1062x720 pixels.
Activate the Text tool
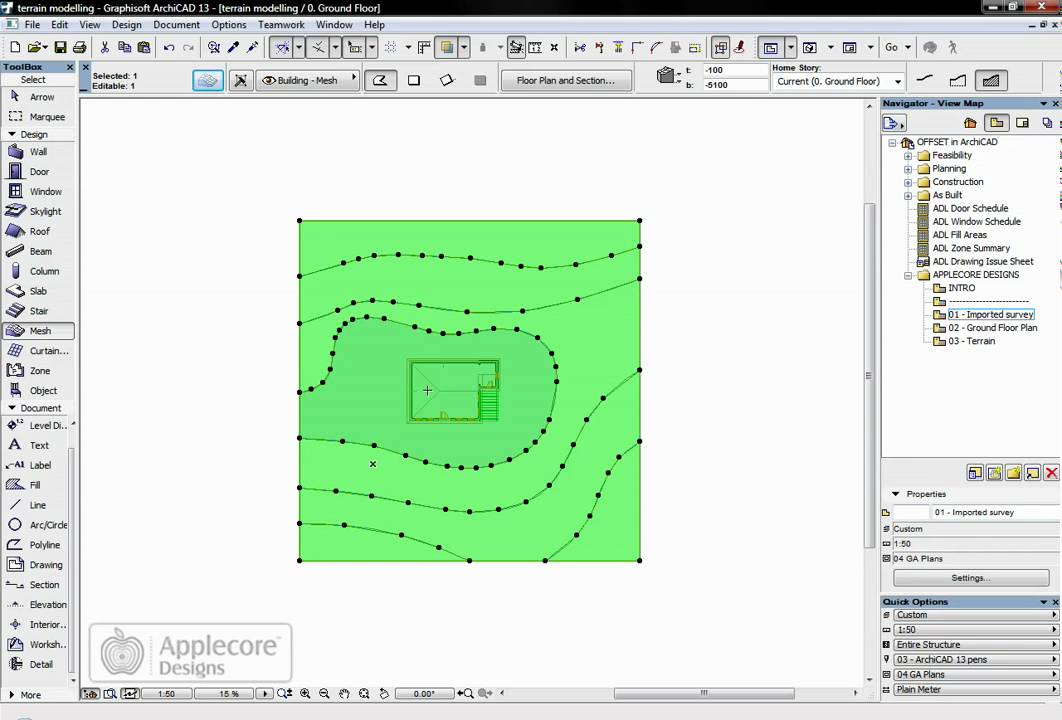pos(37,445)
